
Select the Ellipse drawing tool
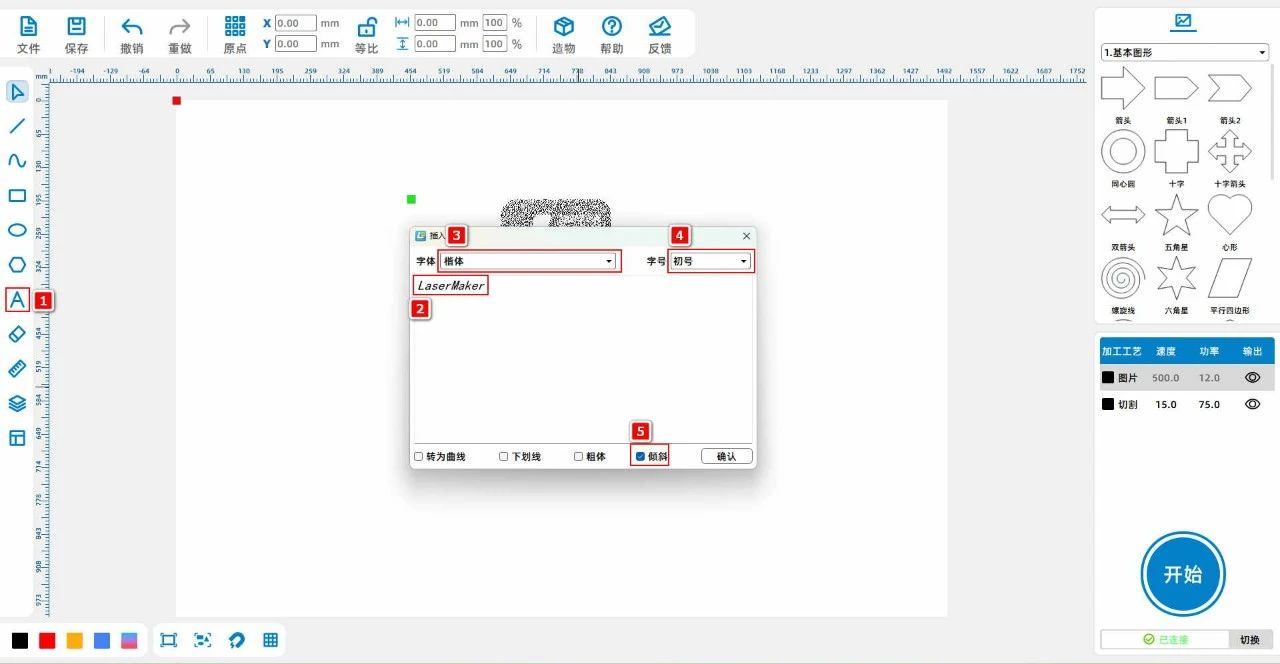17,230
